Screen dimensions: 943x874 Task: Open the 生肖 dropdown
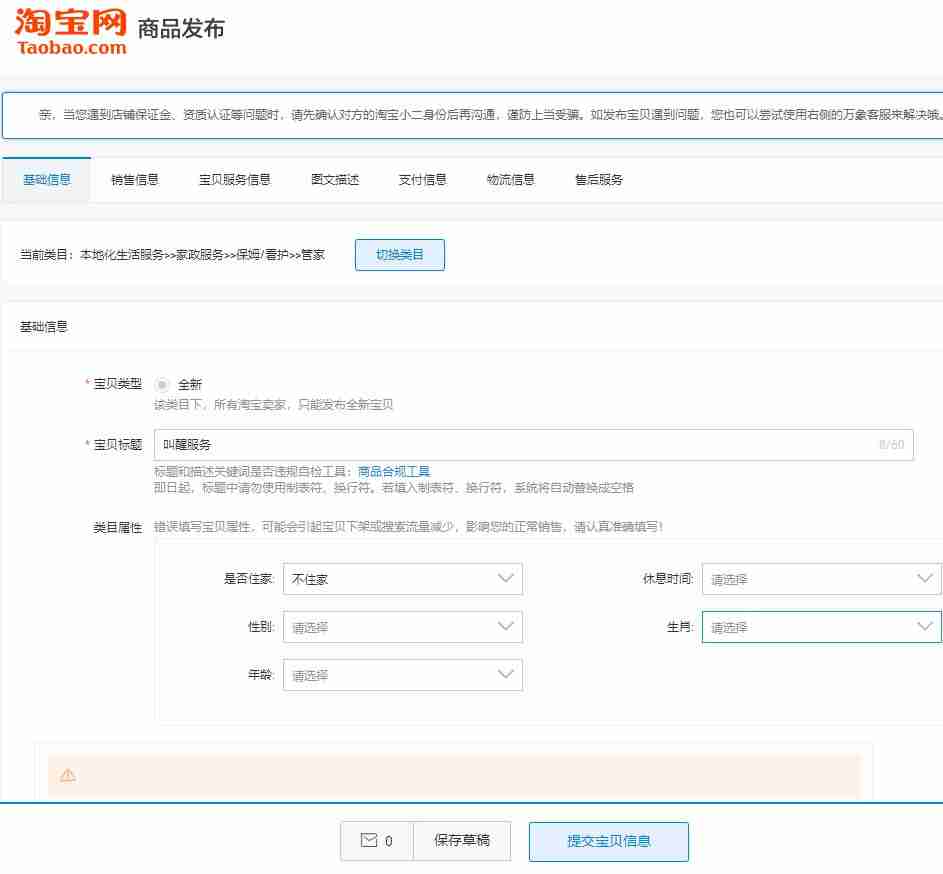tap(821, 626)
